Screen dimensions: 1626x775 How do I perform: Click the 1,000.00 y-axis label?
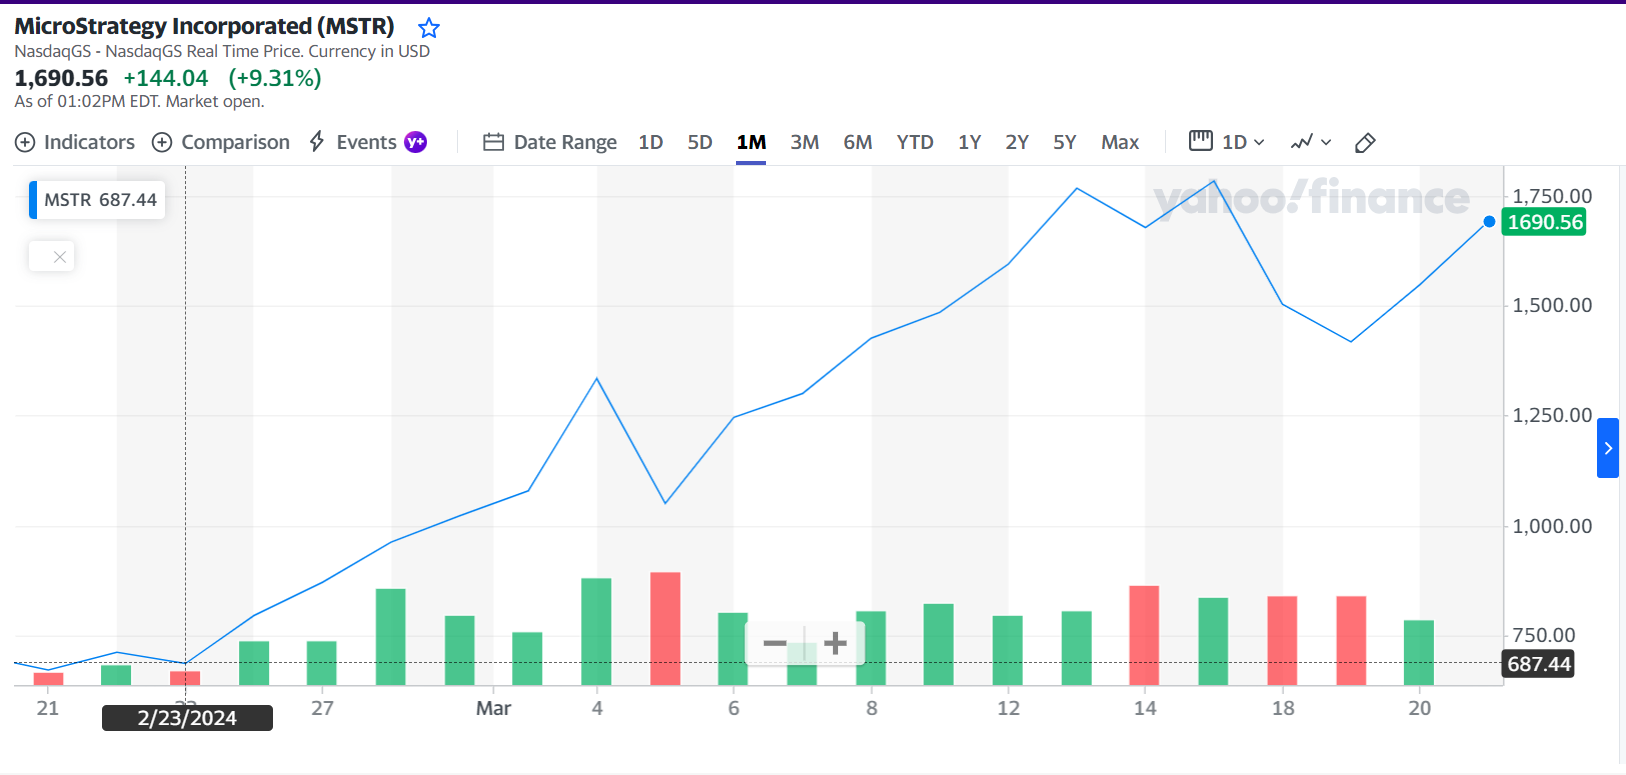pyautogui.click(x=1552, y=526)
